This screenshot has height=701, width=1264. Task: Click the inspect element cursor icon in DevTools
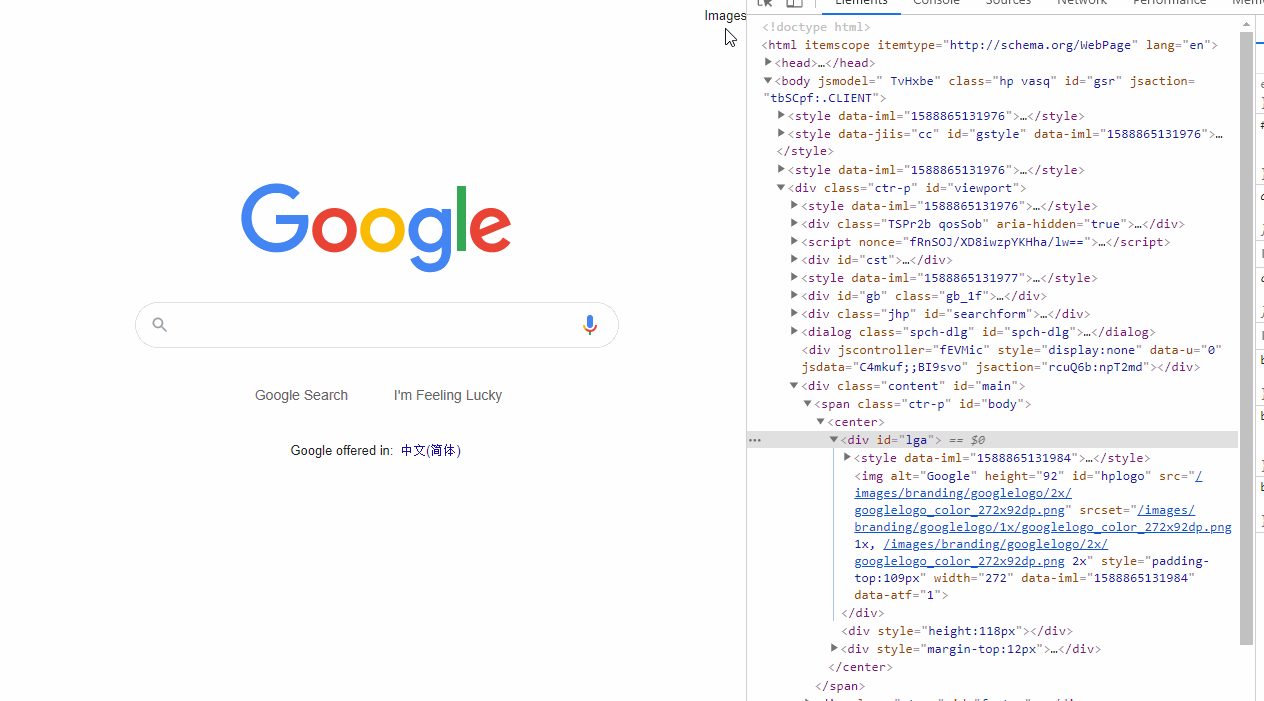pos(765,3)
